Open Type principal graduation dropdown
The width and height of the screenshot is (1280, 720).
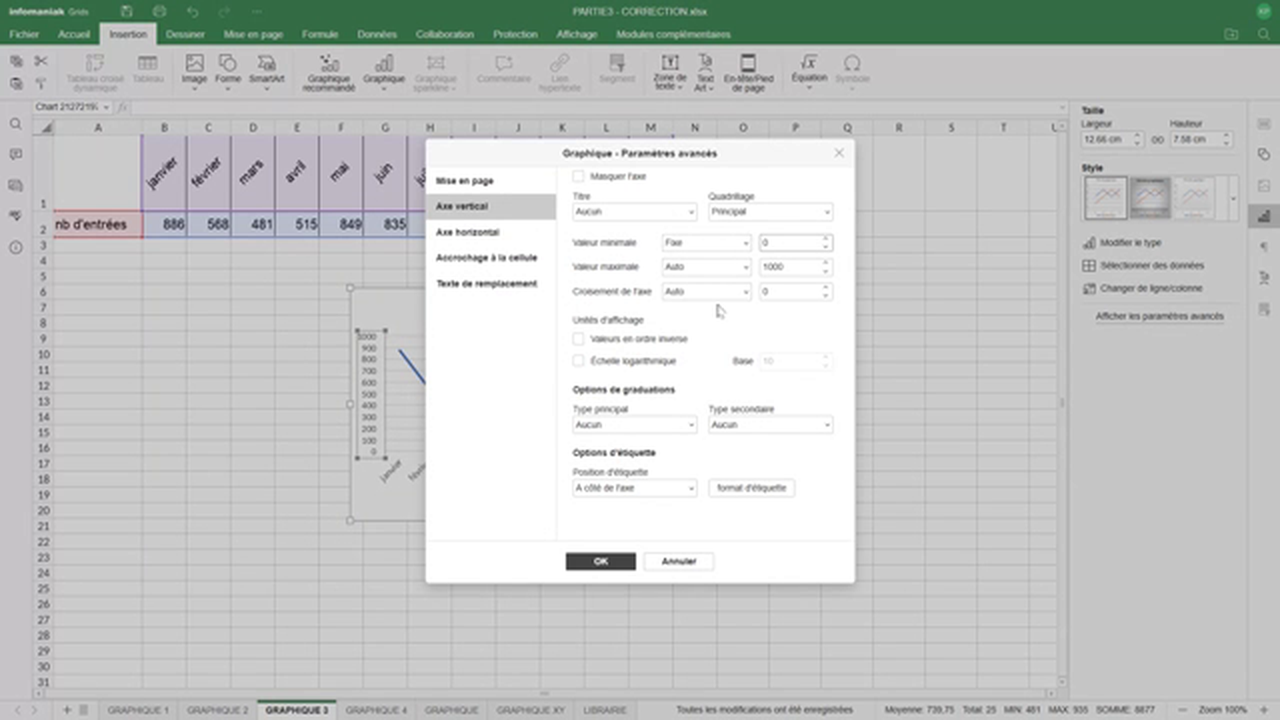pyautogui.click(x=634, y=425)
